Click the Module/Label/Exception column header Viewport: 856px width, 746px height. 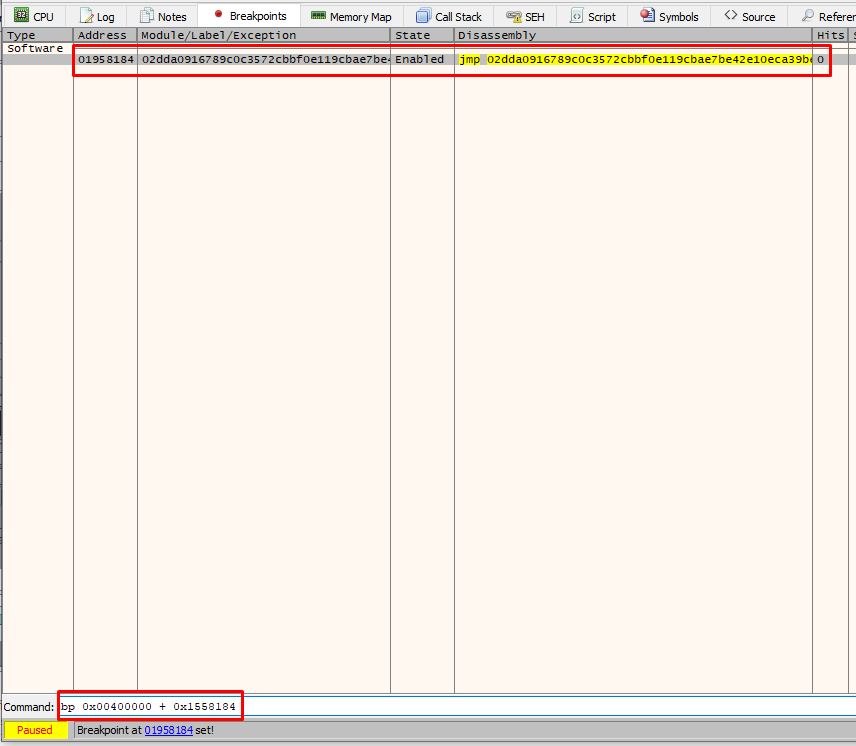pos(264,35)
